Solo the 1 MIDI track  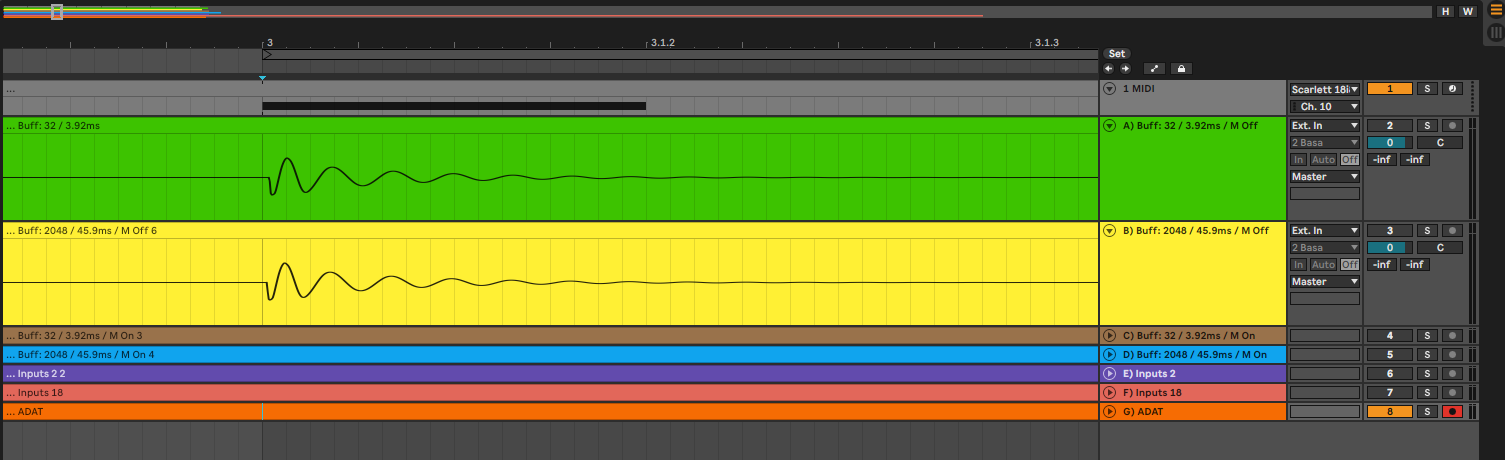point(1428,89)
